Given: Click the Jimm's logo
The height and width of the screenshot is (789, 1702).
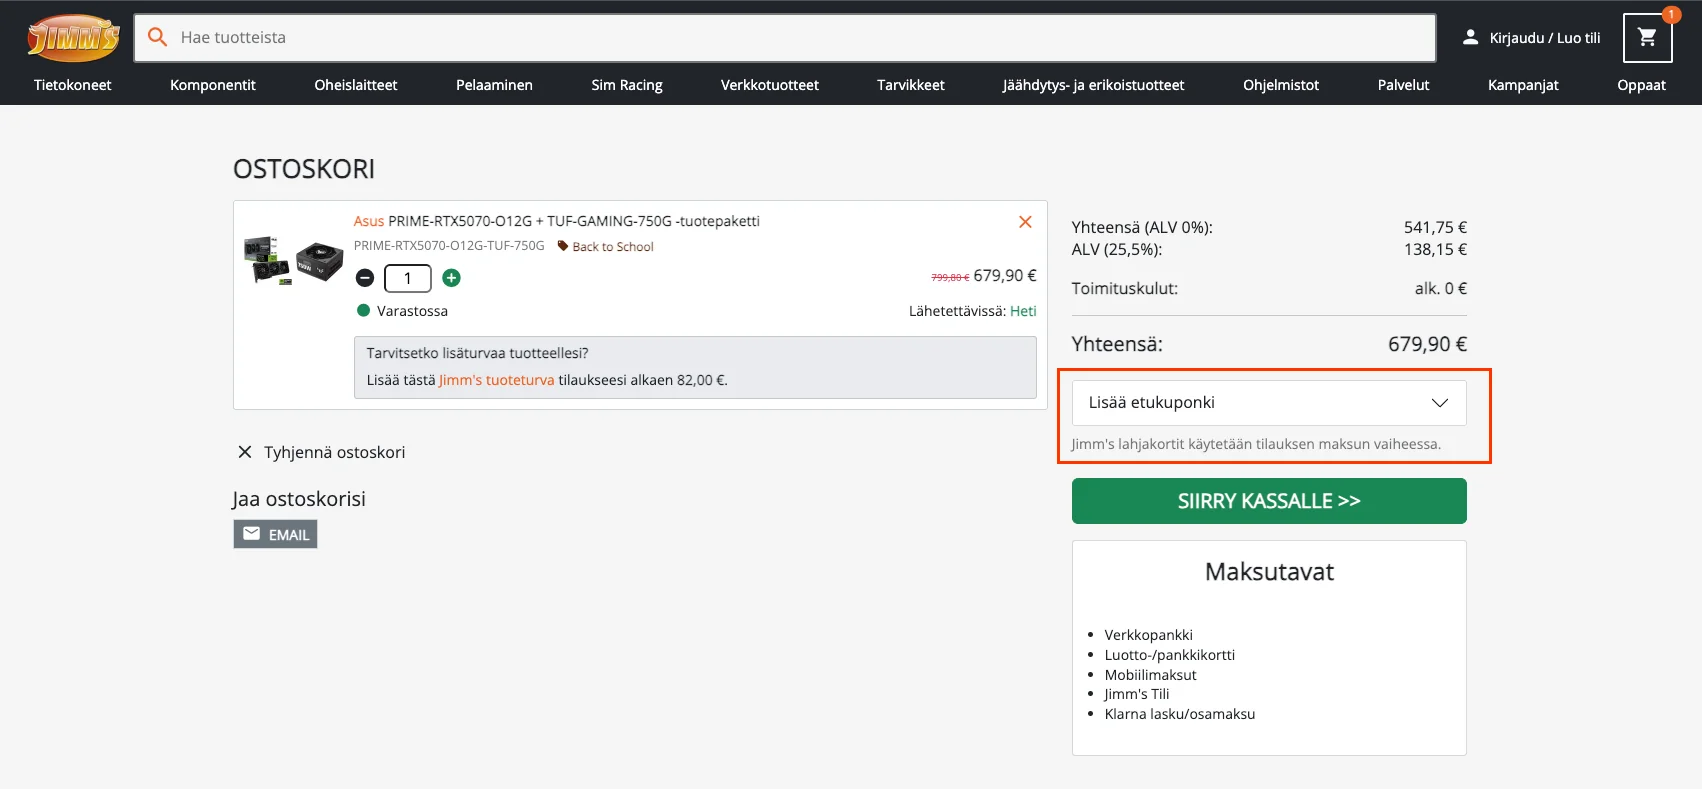Looking at the screenshot, I should pos(73,38).
